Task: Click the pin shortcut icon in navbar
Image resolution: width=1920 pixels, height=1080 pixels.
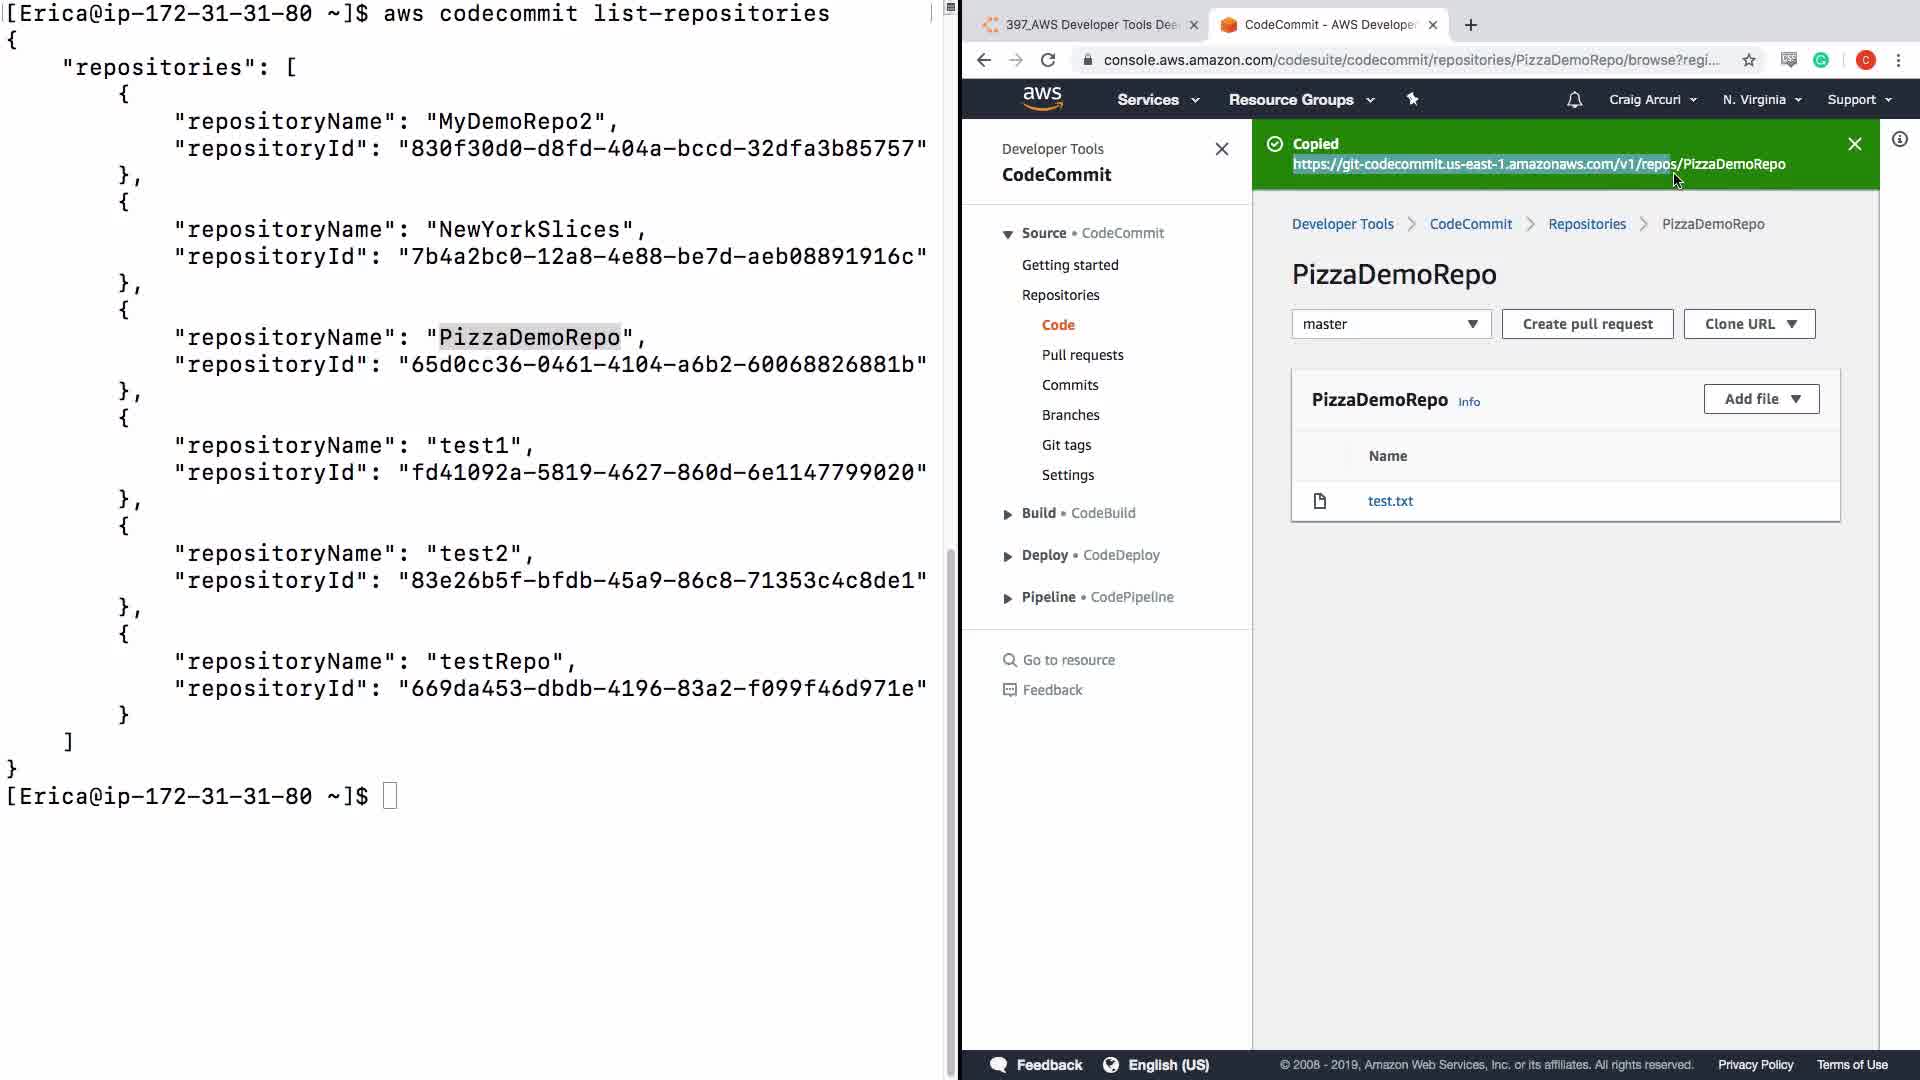Action: [x=1412, y=99]
